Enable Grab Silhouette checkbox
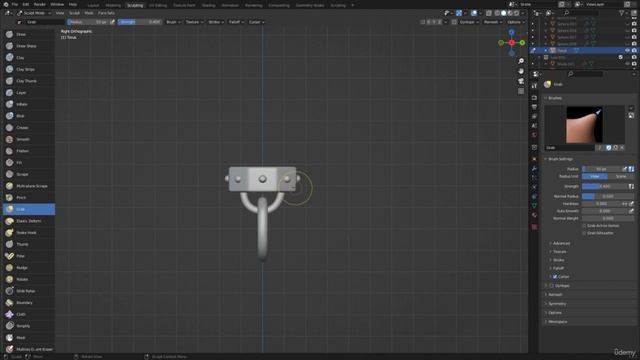640x360 pixels. click(x=584, y=233)
